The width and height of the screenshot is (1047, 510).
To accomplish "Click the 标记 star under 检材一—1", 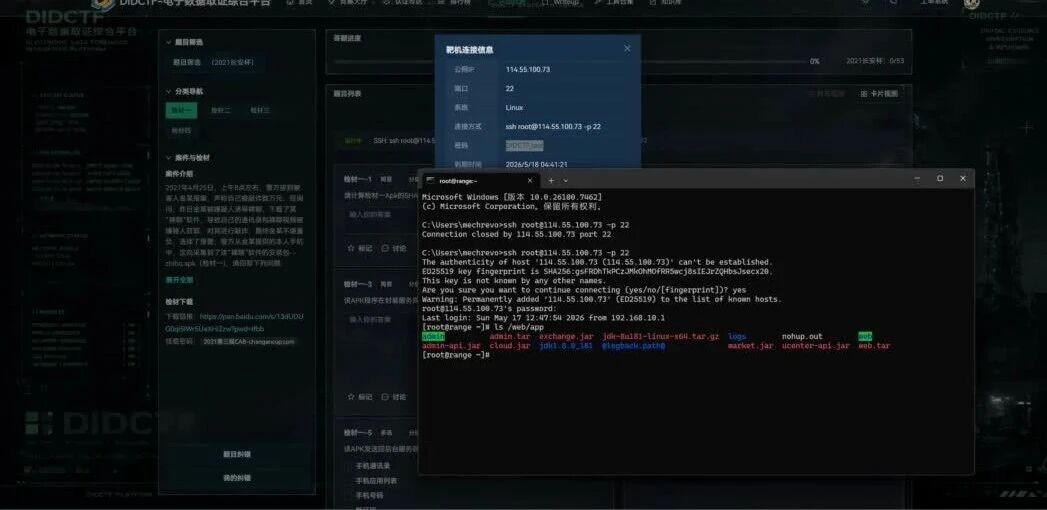I will [359, 248].
